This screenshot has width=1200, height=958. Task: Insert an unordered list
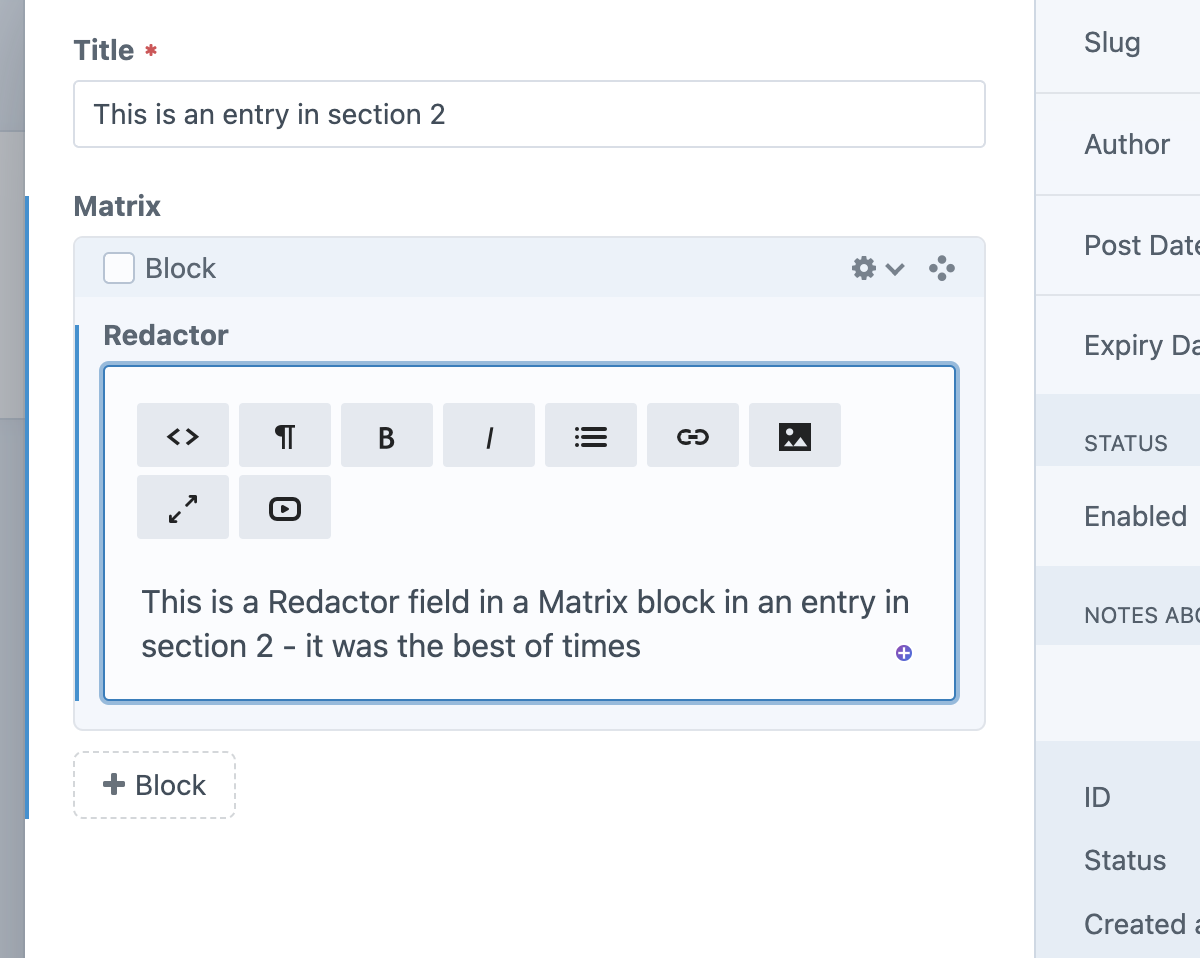(x=591, y=435)
